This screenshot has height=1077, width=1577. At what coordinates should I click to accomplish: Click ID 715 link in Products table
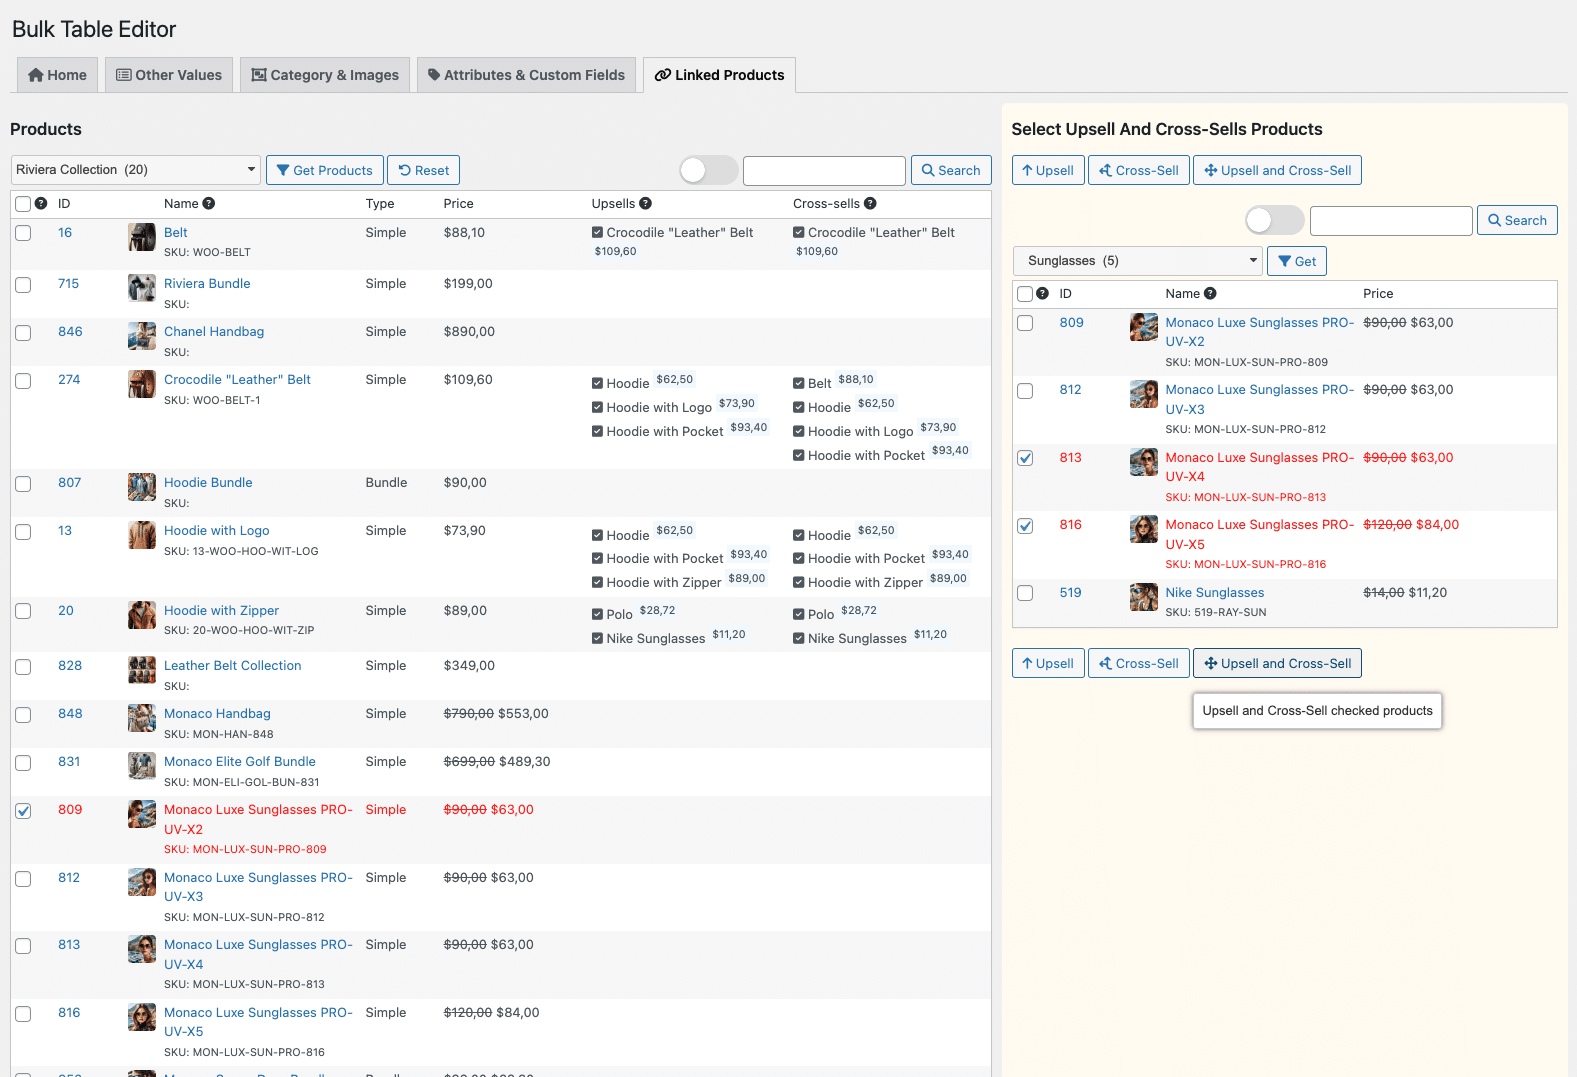(68, 283)
